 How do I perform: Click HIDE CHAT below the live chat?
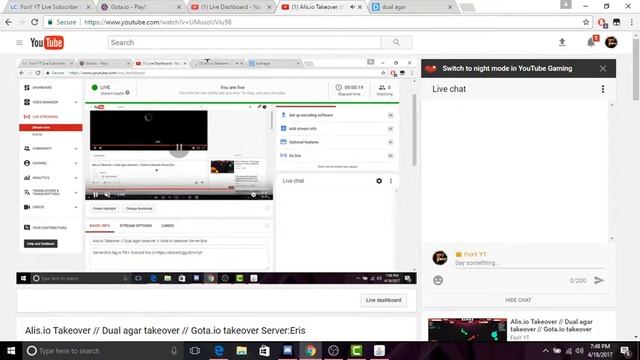[x=518, y=300]
